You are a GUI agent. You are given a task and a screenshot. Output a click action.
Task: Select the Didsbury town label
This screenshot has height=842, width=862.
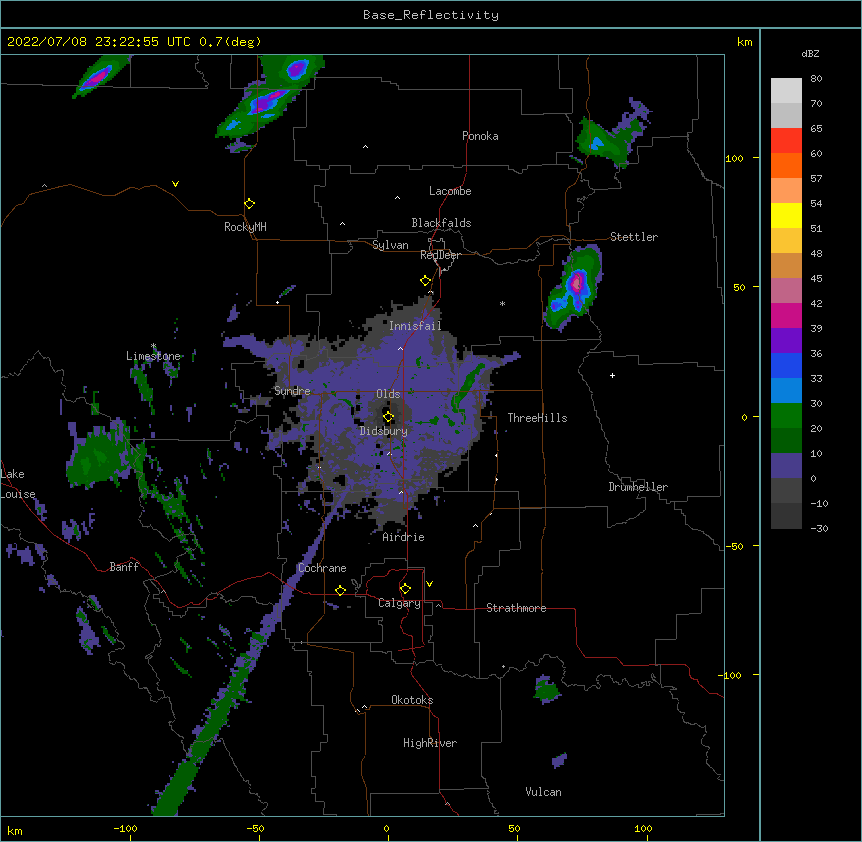(x=384, y=431)
